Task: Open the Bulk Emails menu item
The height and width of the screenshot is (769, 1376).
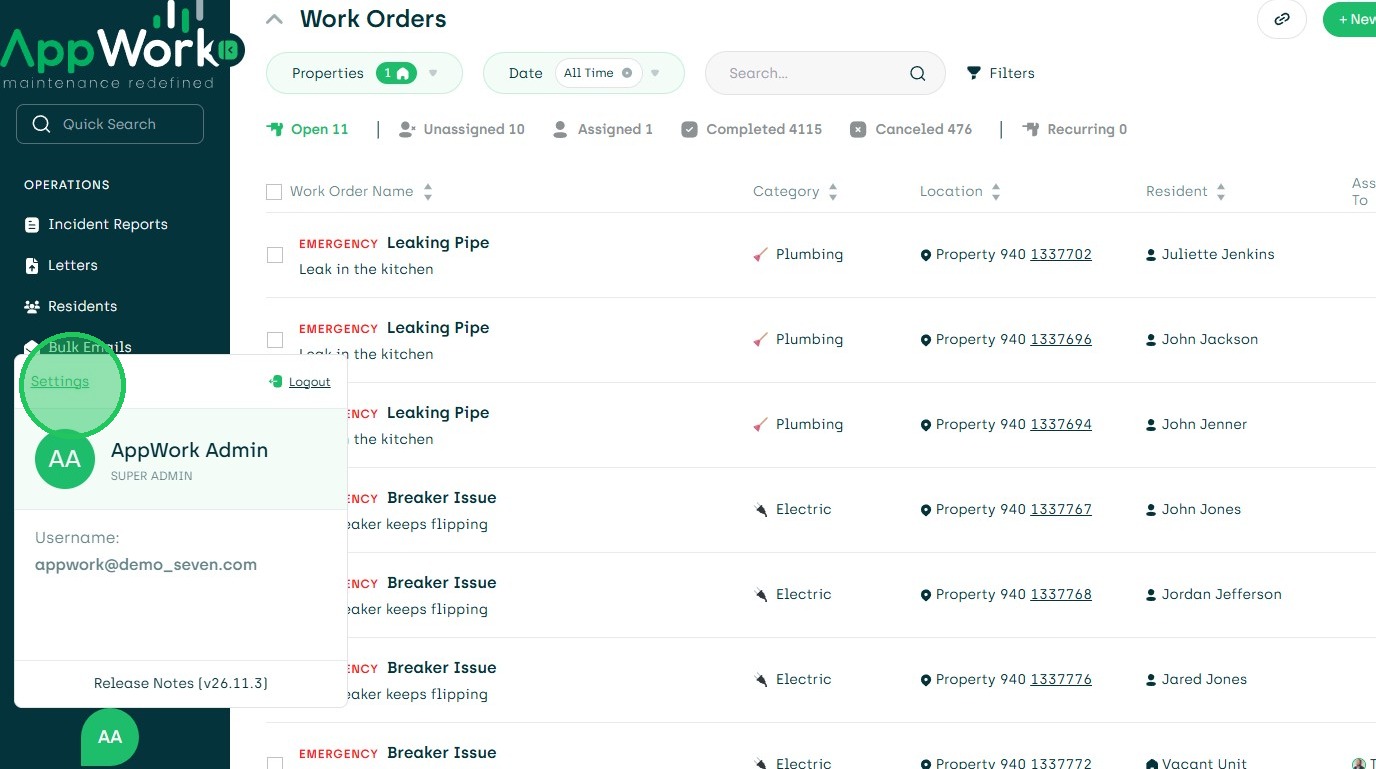Action: (78, 347)
